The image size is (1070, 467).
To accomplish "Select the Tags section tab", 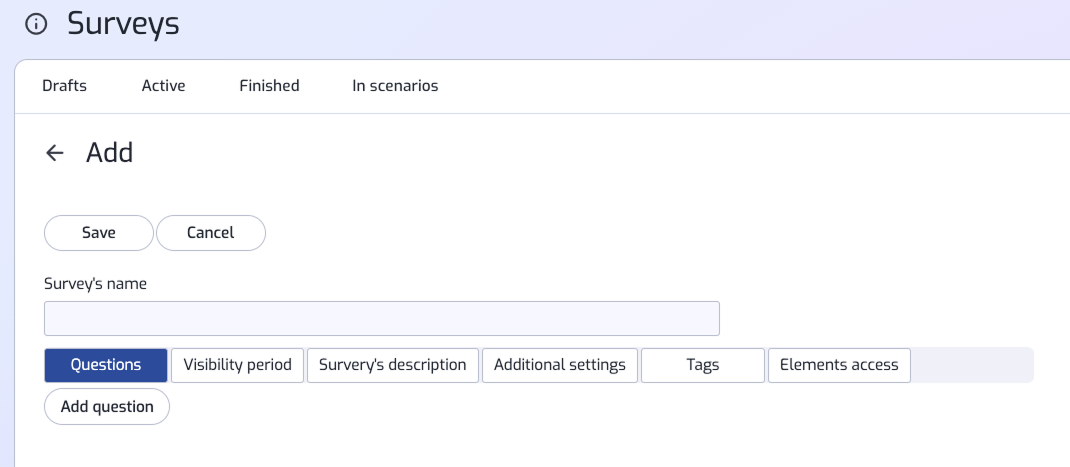I will click(702, 365).
